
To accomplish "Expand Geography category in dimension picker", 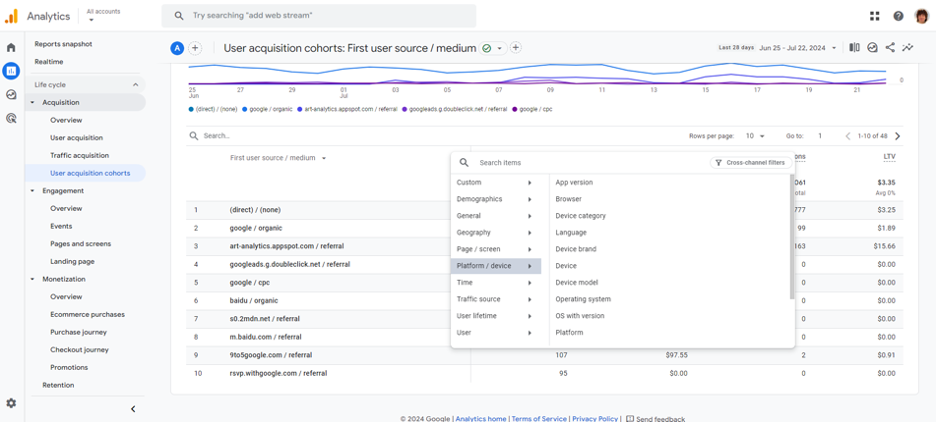I will click(495, 233).
